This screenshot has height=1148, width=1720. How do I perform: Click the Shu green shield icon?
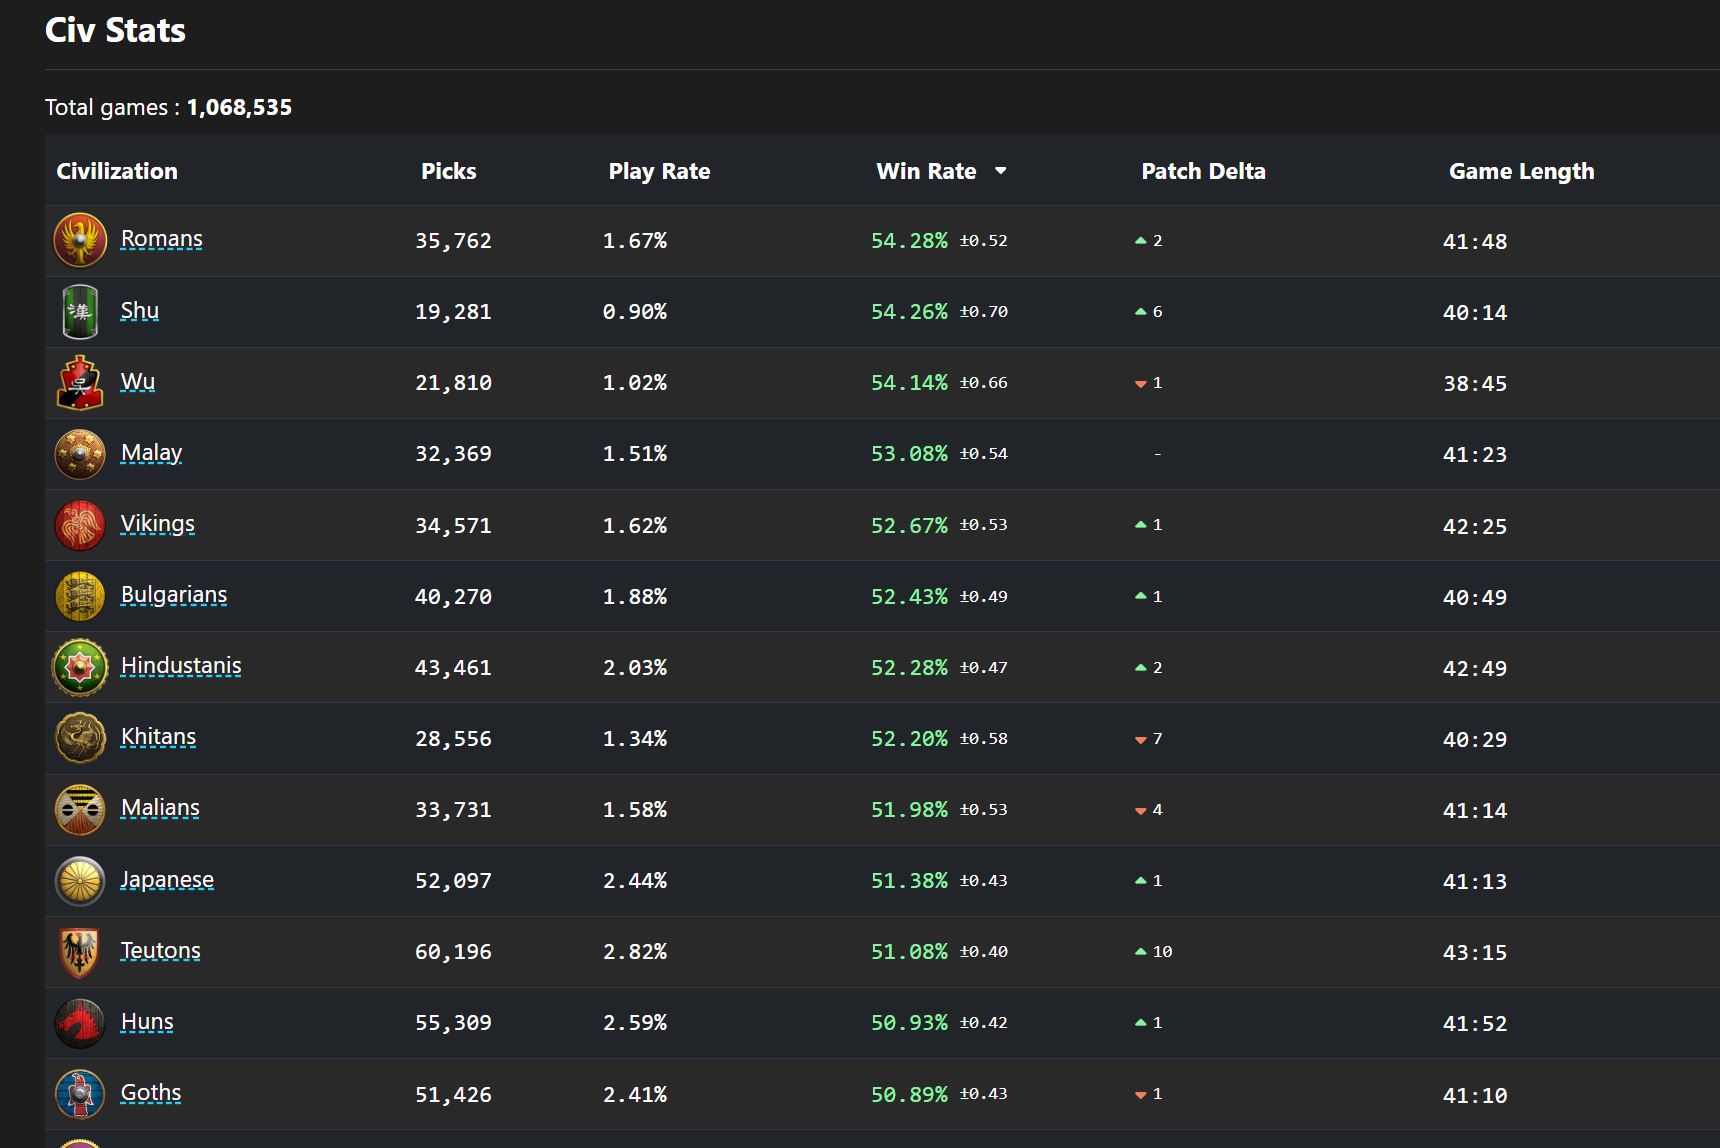(x=80, y=312)
